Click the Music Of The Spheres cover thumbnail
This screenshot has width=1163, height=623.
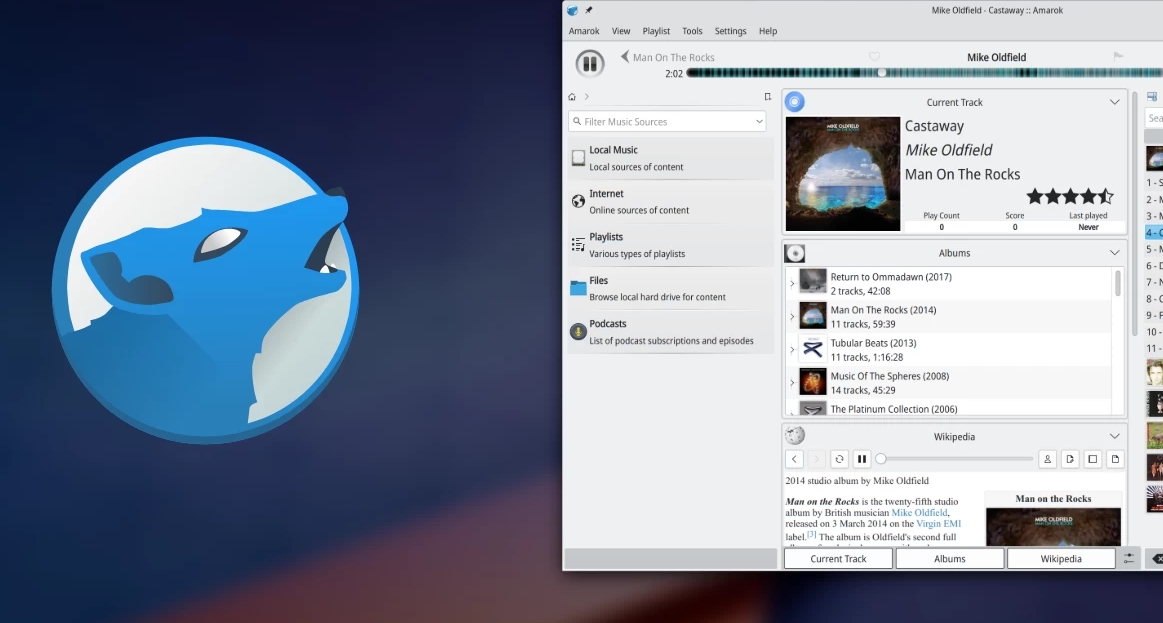813,382
